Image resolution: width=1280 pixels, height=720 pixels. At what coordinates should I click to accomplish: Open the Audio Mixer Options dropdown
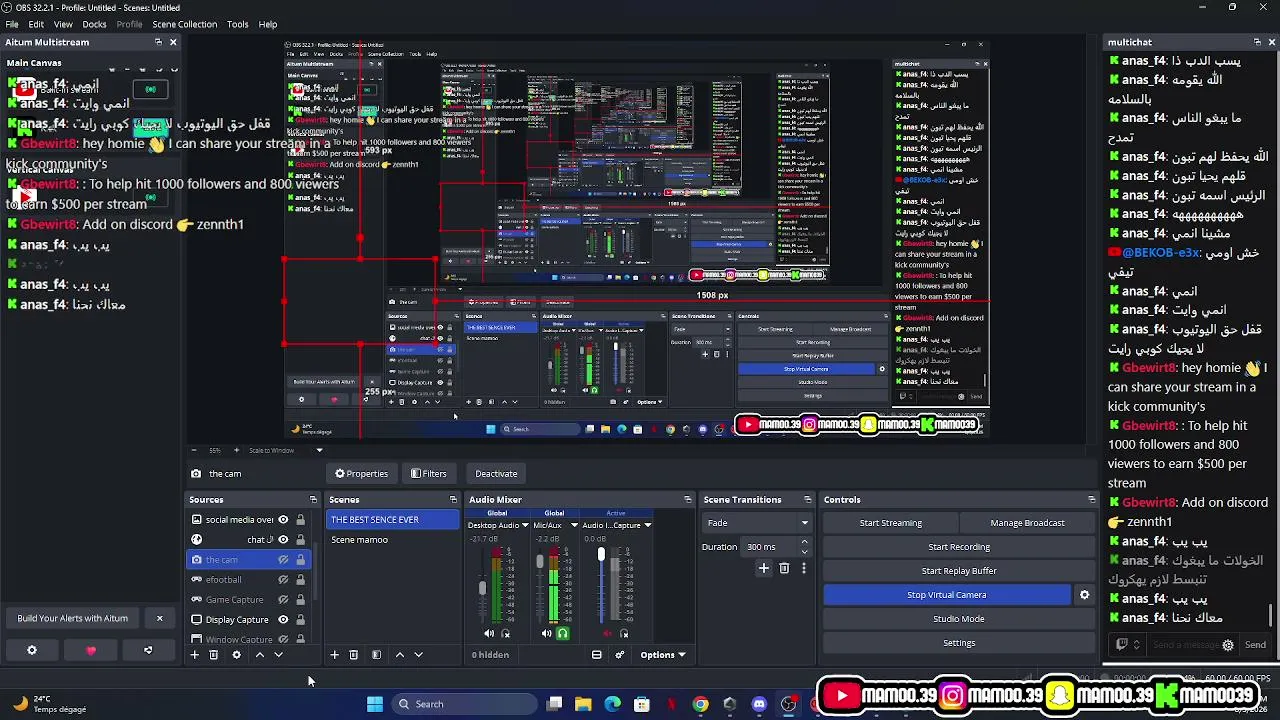point(663,655)
